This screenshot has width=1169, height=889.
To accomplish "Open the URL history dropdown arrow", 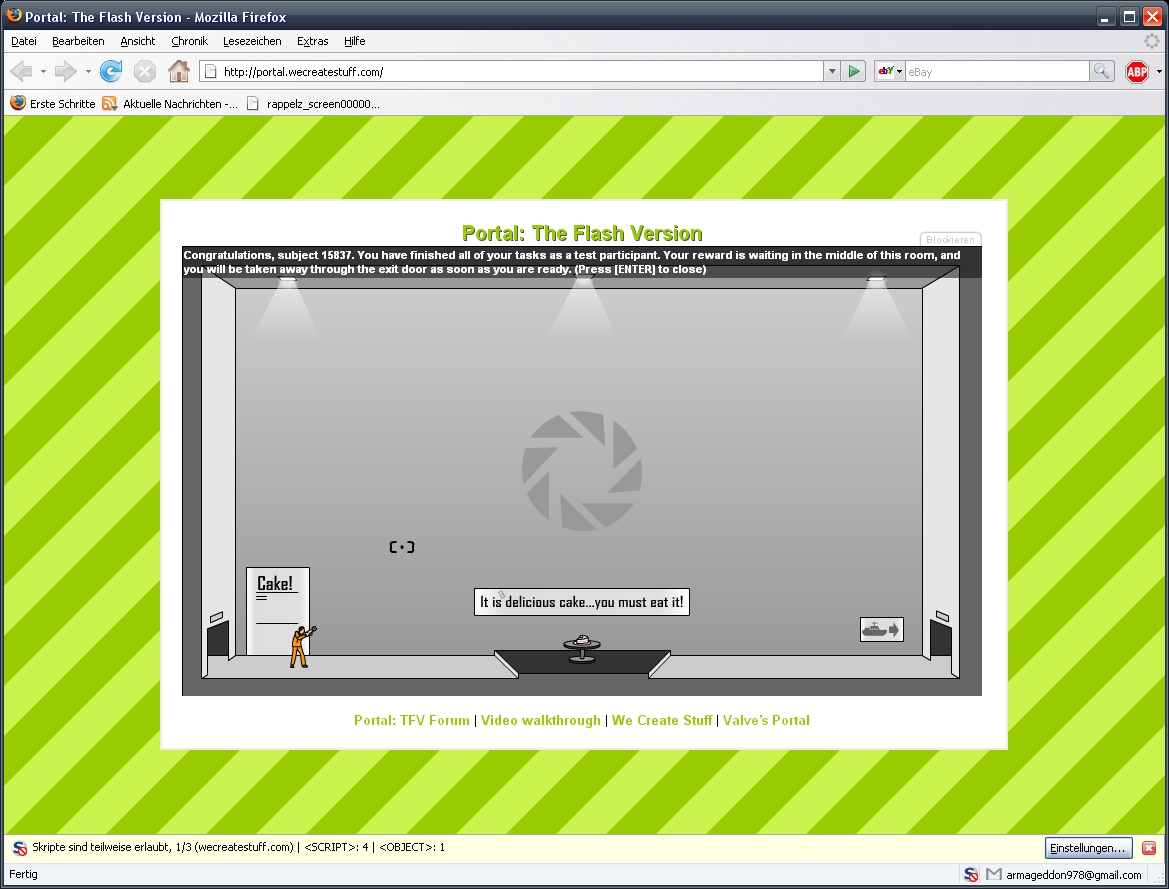I will [x=832, y=71].
